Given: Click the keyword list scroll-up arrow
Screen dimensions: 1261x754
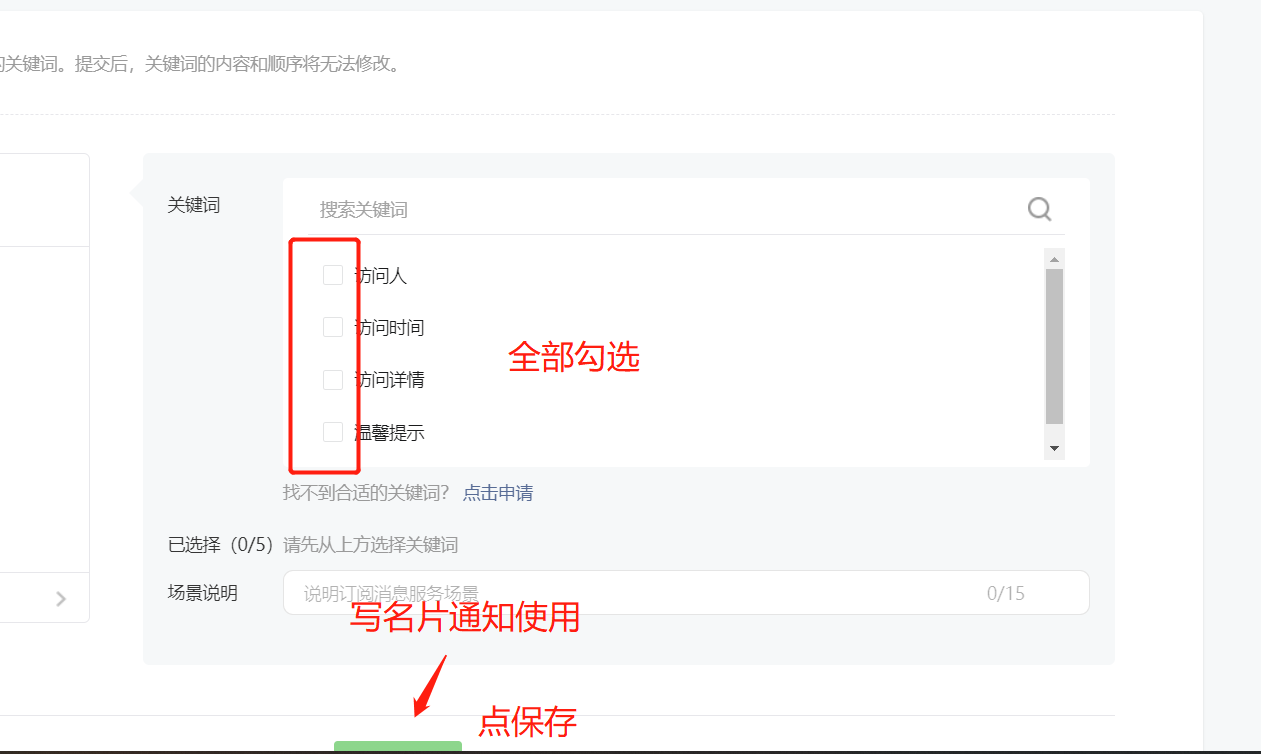Looking at the screenshot, I should coord(1054,259).
